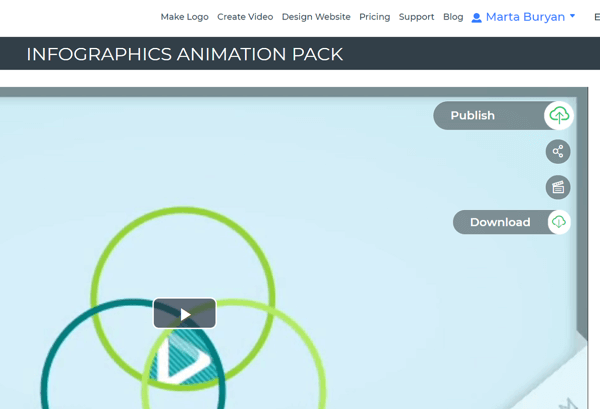This screenshot has width=600, height=409.
Task: Click the Download cloud icon
Action: (559, 222)
